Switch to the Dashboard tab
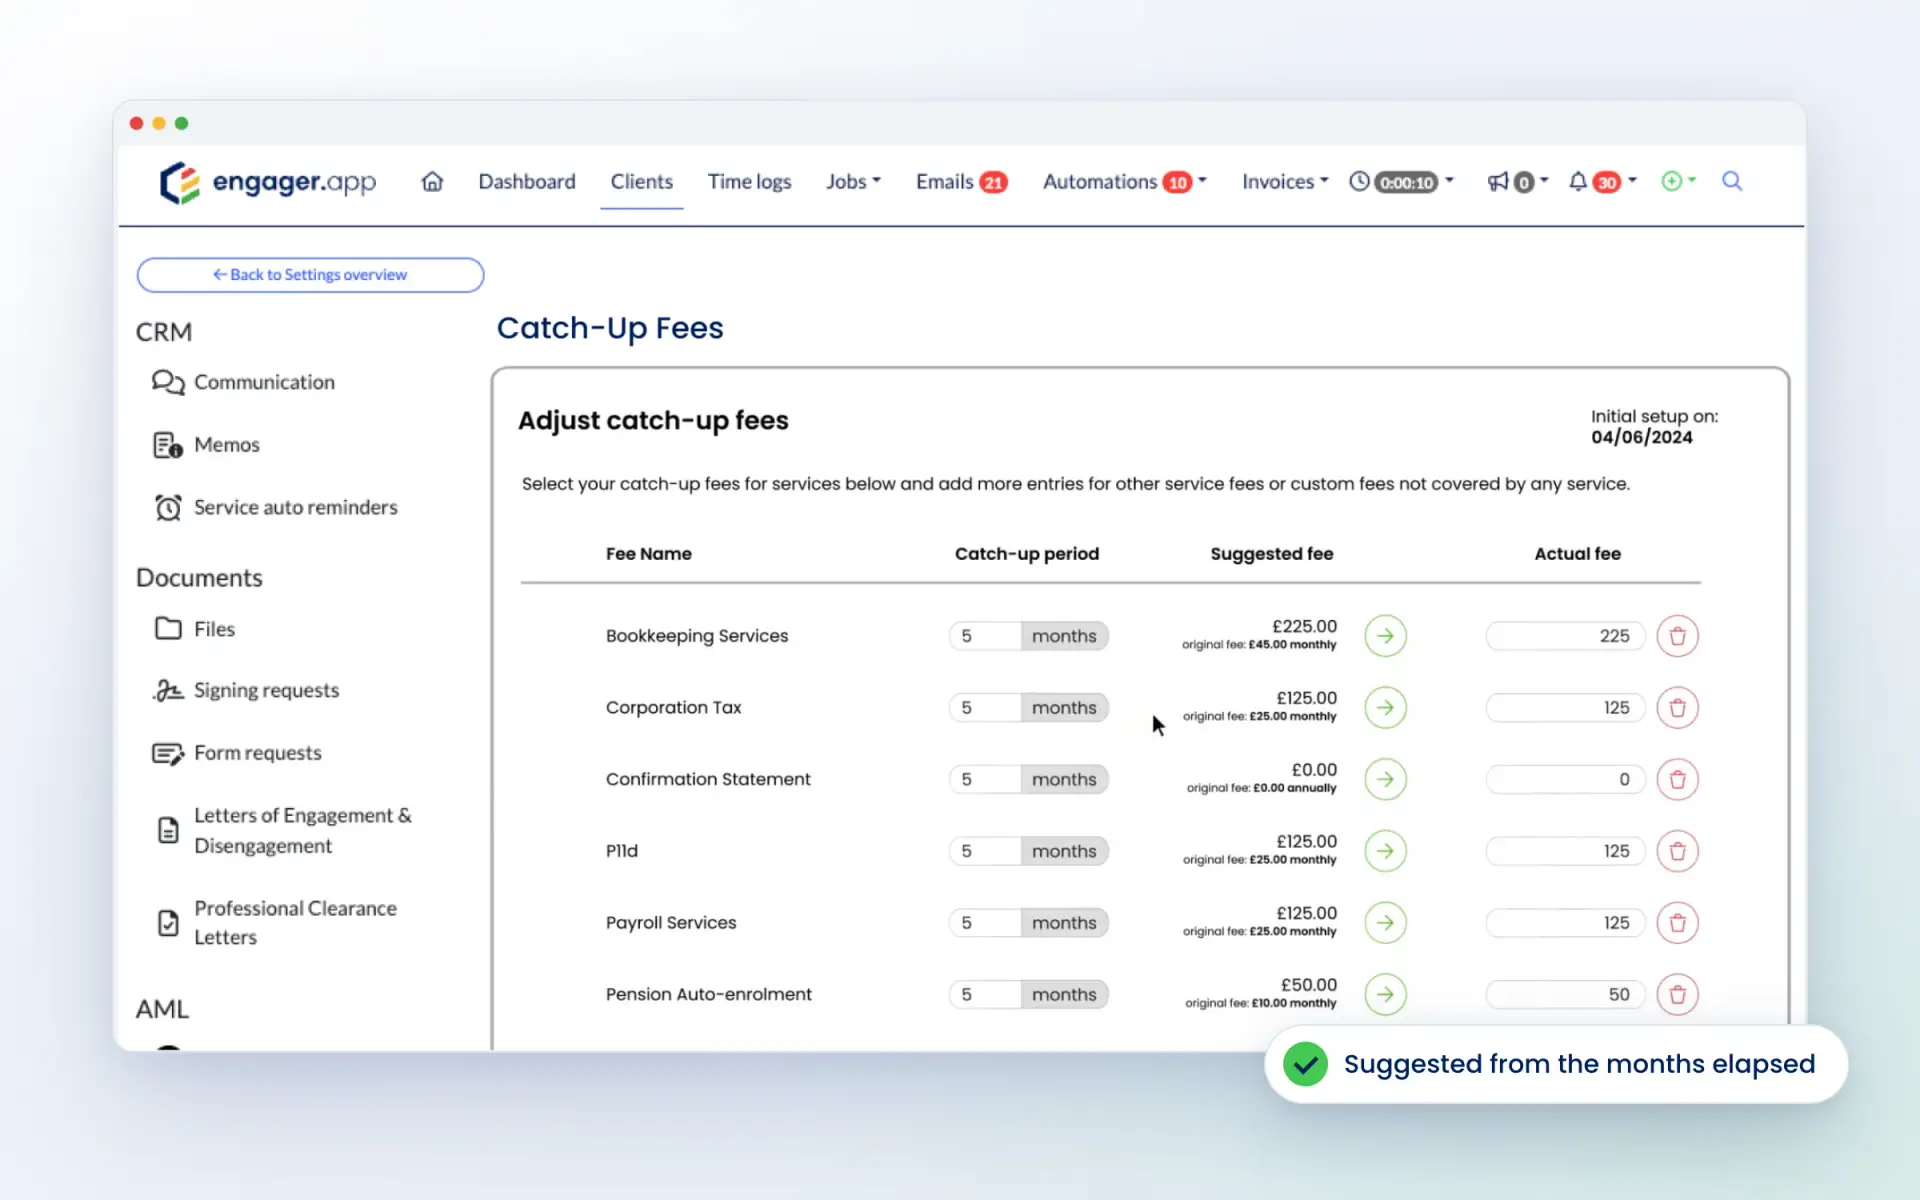 (x=527, y=181)
